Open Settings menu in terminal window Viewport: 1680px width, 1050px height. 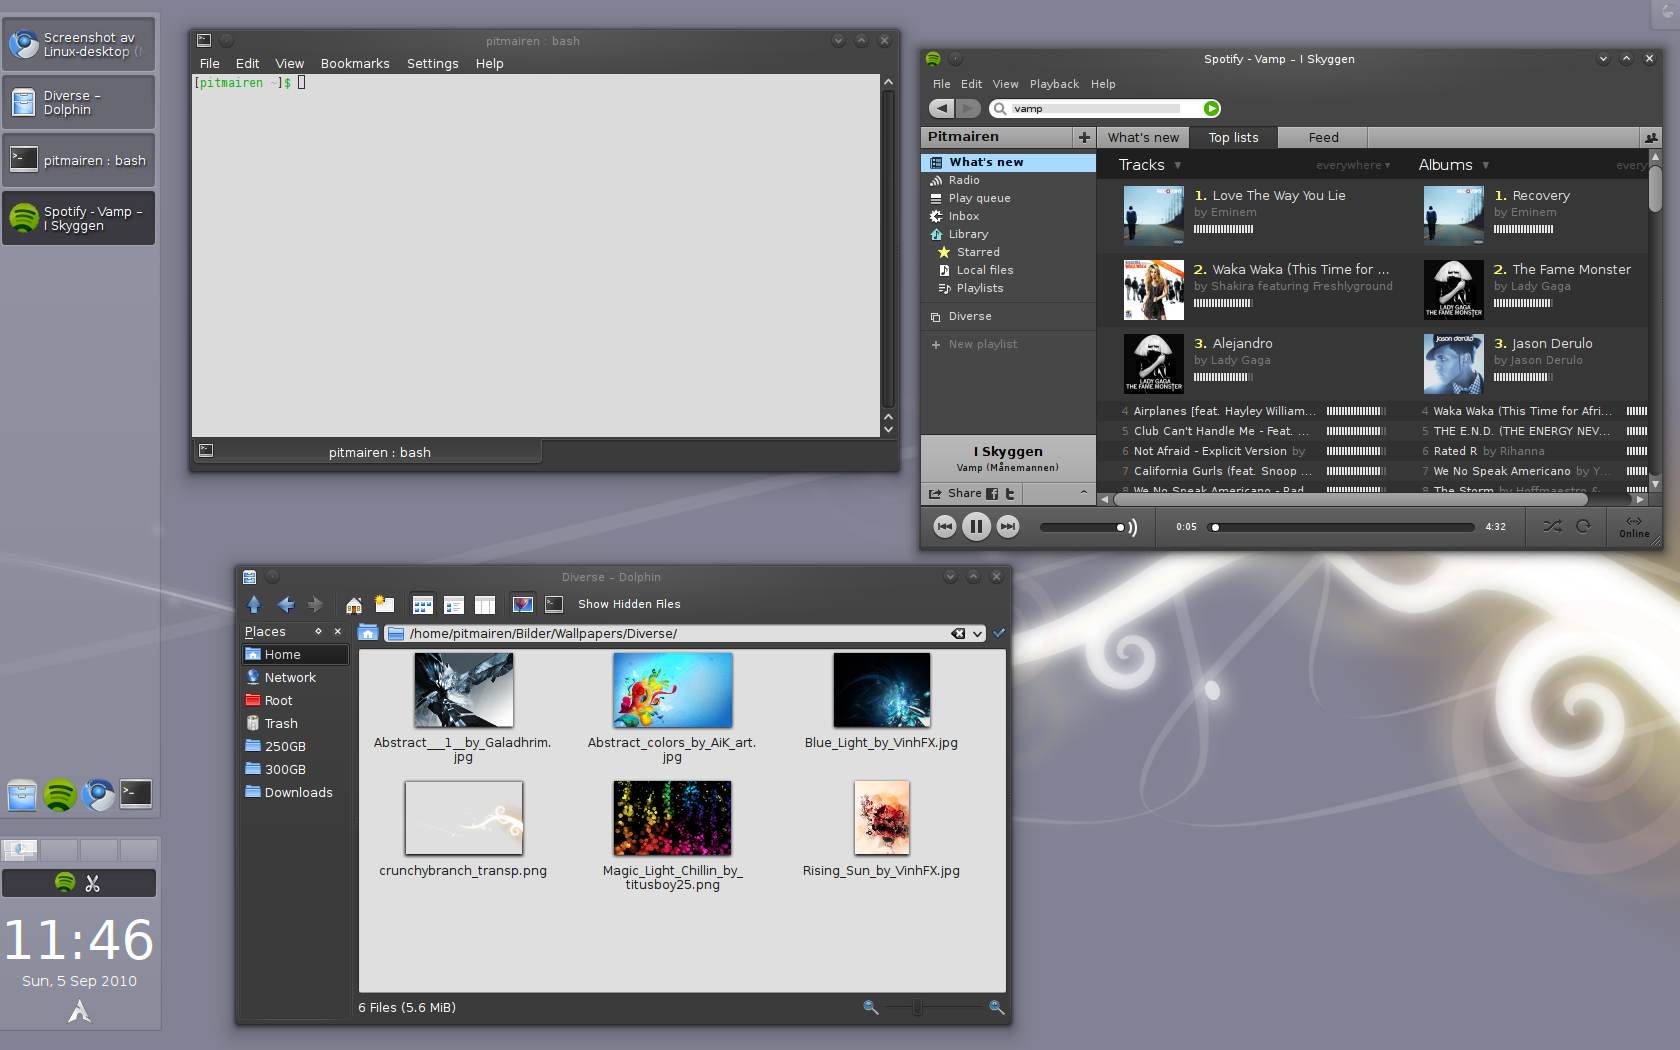tap(432, 63)
